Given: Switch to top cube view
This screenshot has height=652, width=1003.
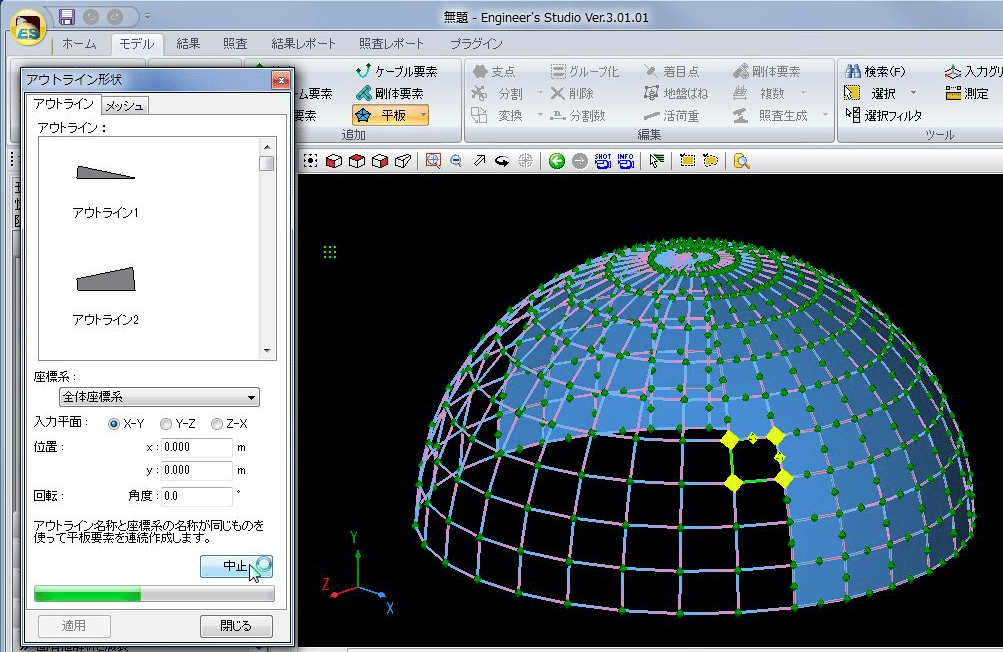Looking at the screenshot, I should point(357,161).
